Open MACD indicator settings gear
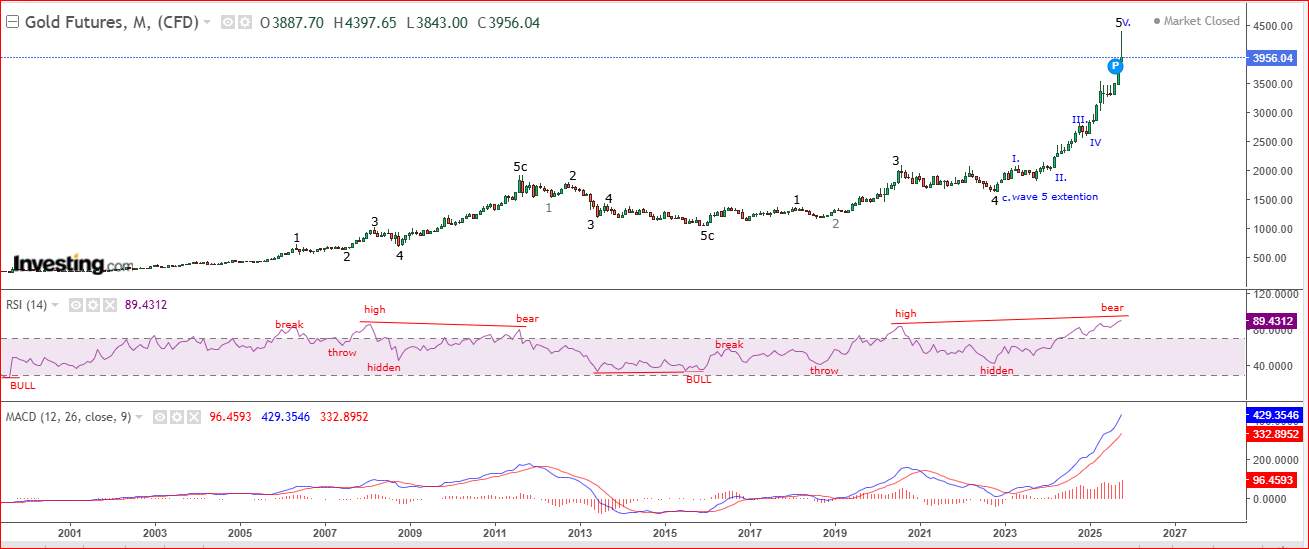 click(175, 416)
